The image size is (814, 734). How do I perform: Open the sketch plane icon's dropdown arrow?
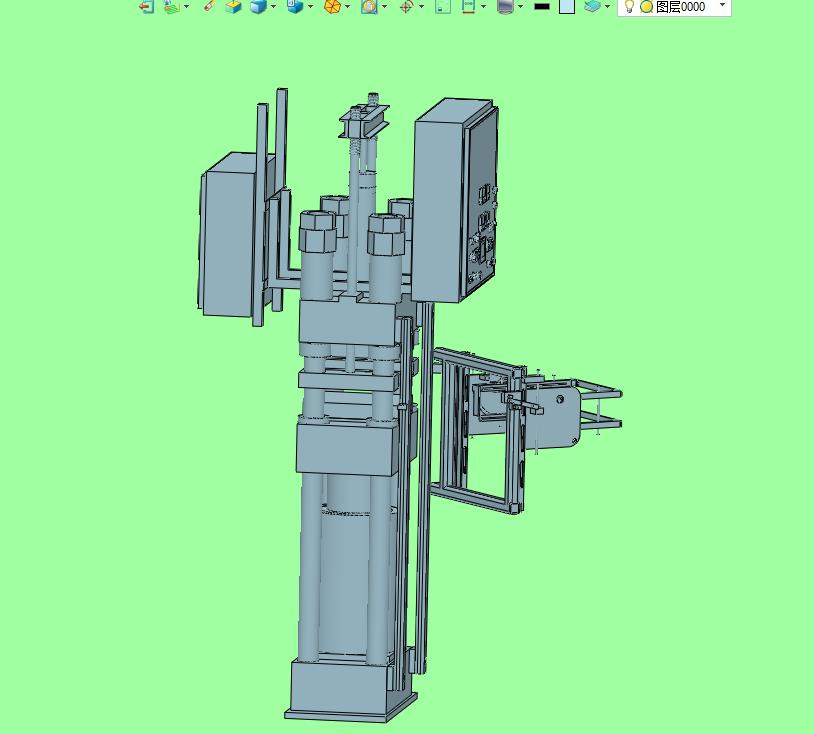pyautogui.click(x=187, y=7)
